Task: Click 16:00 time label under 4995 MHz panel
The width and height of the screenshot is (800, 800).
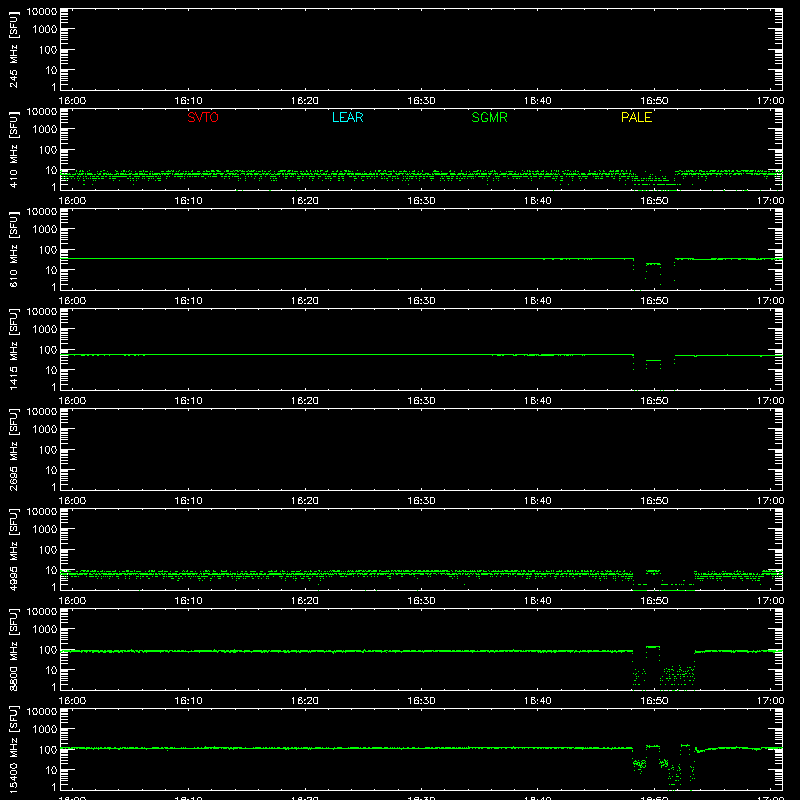Action: [x=72, y=601]
